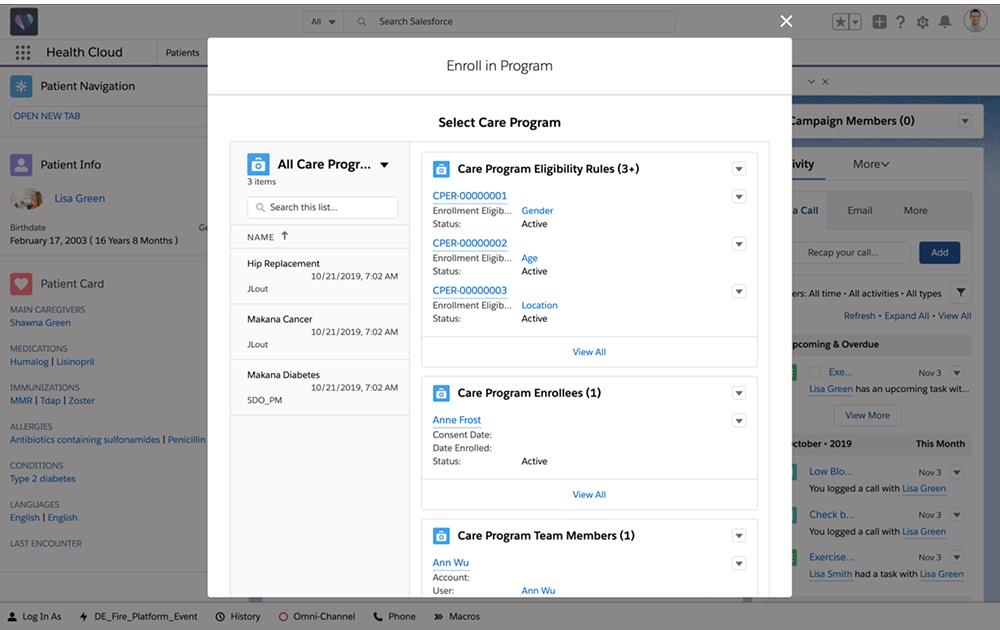Open the Ann Wu row actions dropdown
The width and height of the screenshot is (1000, 630).
[739, 564]
